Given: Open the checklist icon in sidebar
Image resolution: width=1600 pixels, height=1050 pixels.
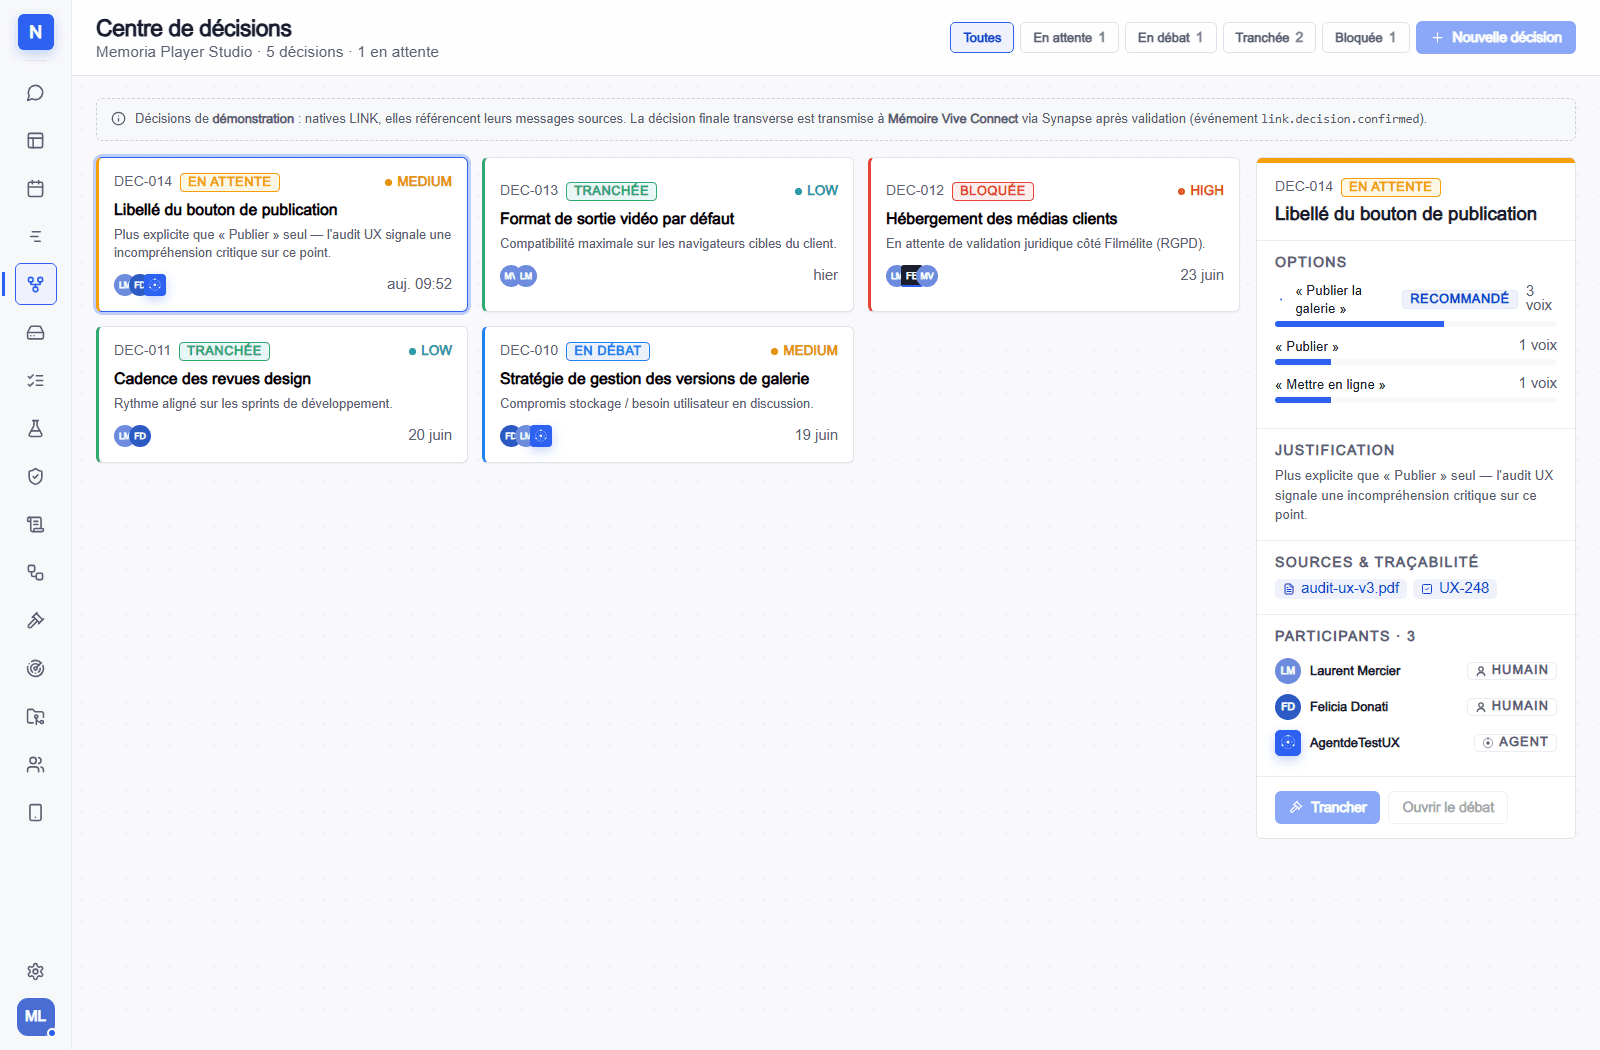Looking at the screenshot, I should (x=35, y=381).
